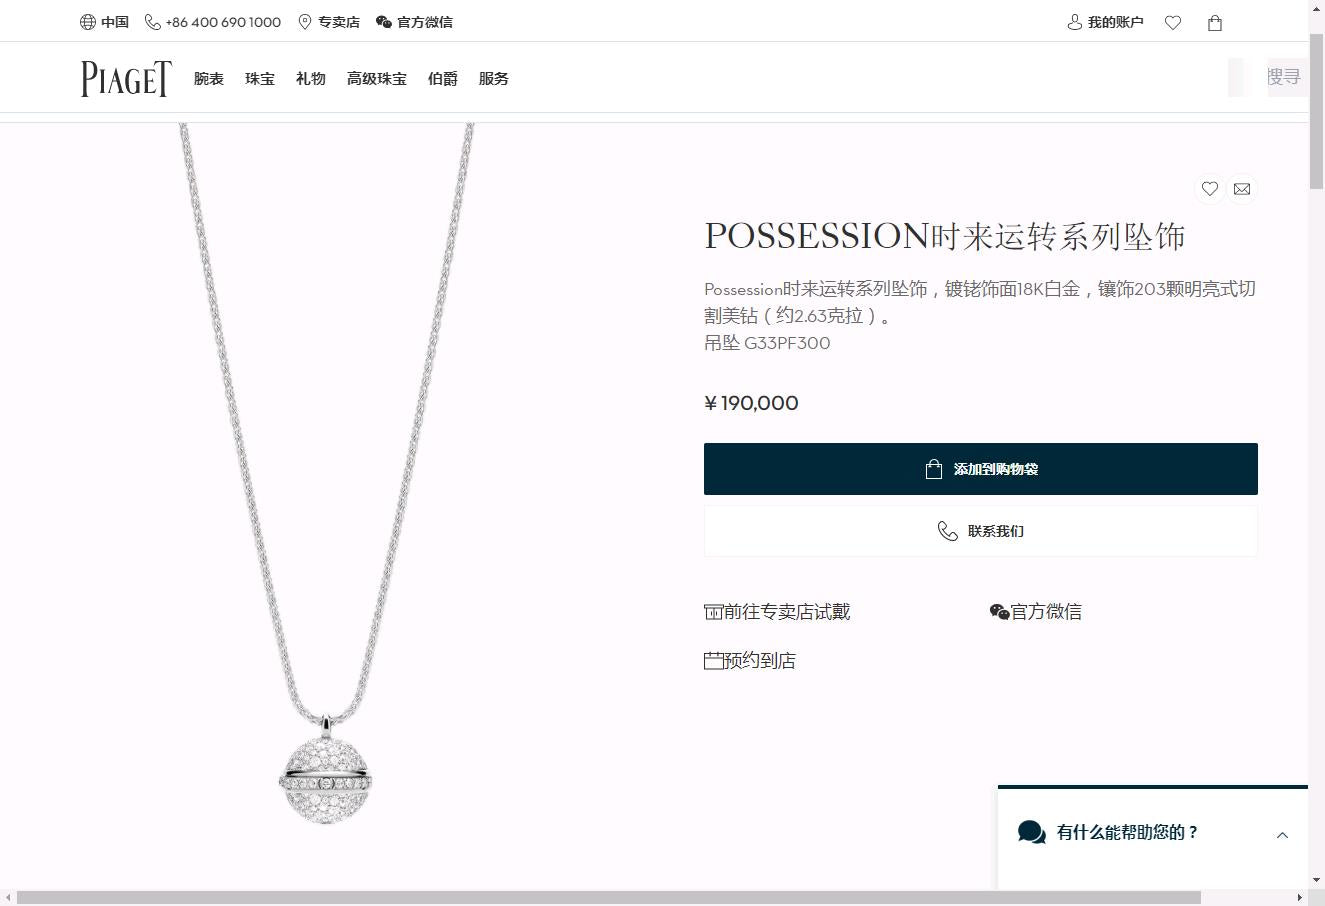Screen dimensions: 1325x906
Task: Open the 腕表 menu
Action: [209, 79]
